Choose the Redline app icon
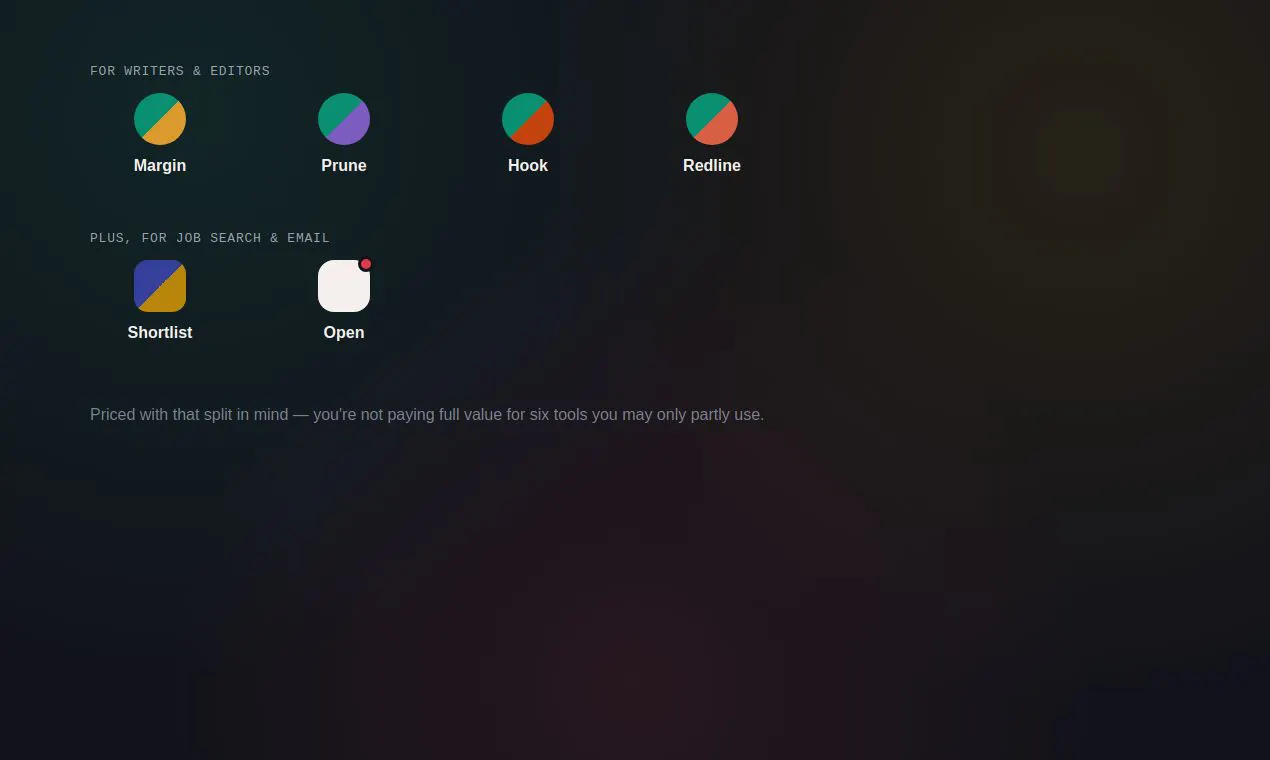Image resolution: width=1270 pixels, height=760 pixels. pos(712,119)
